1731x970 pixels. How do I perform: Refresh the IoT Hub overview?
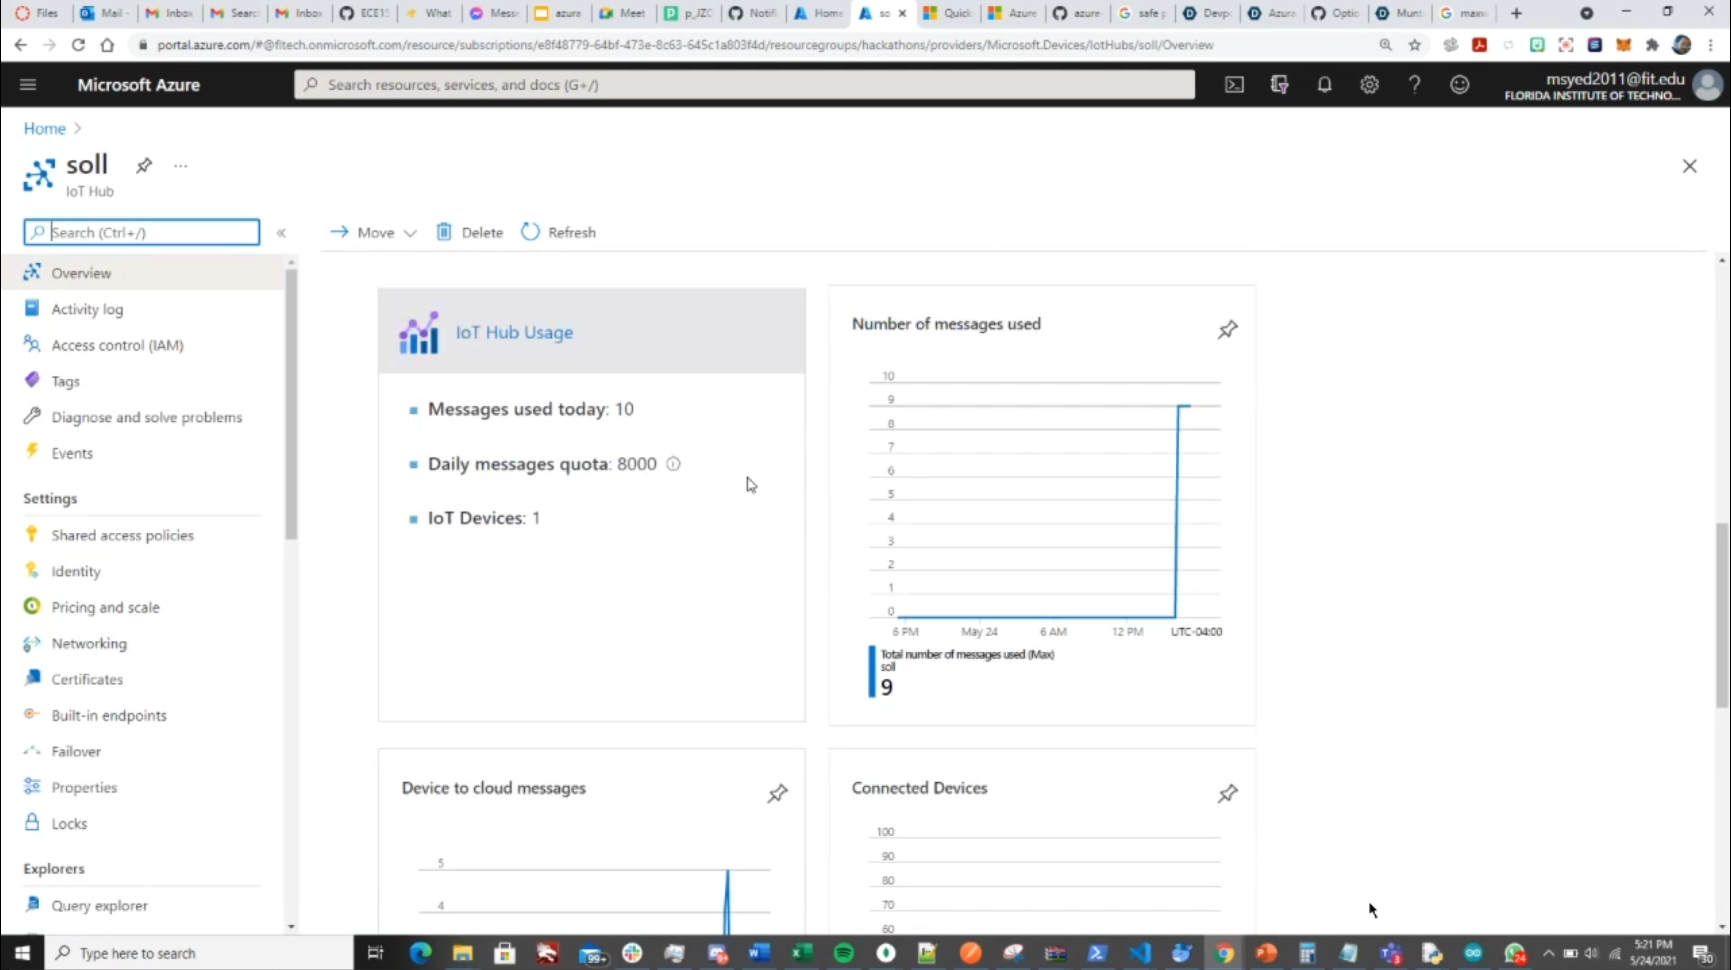pos(559,232)
